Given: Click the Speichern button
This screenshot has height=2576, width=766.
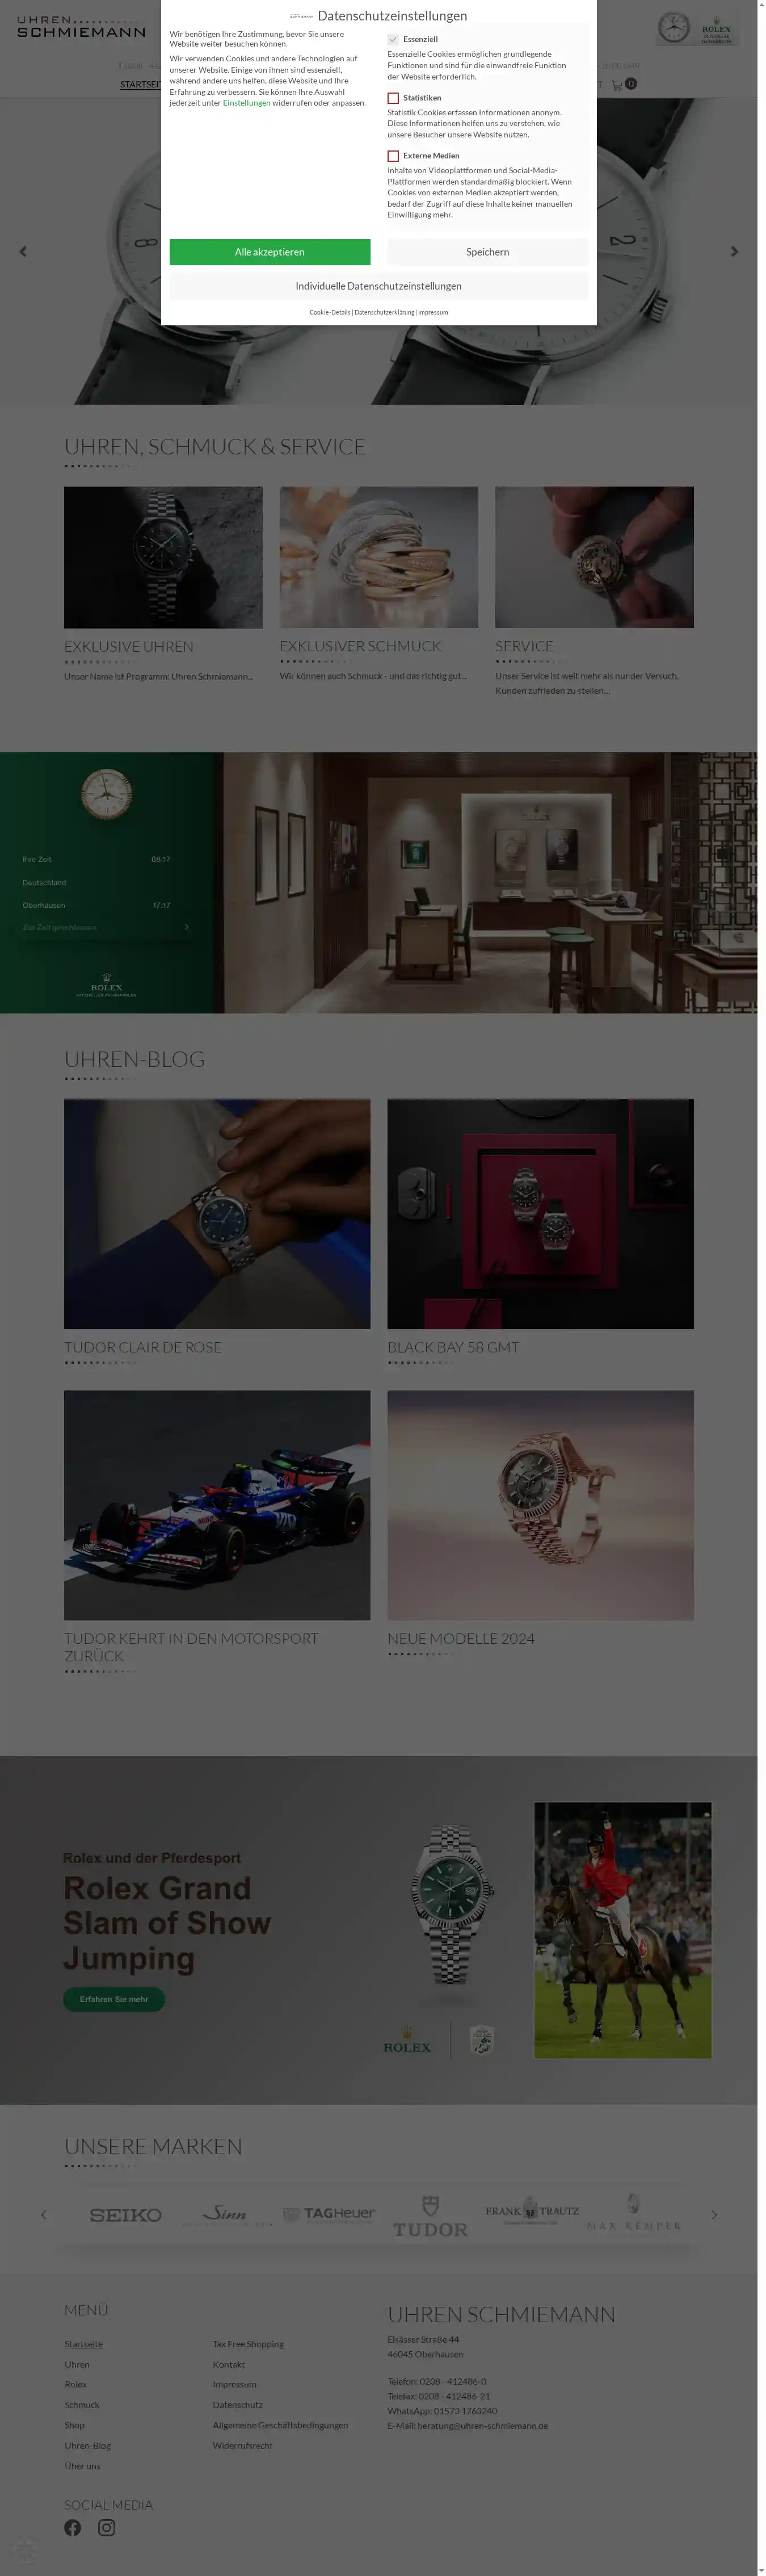Looking at the screenshot, I should 488,252.
